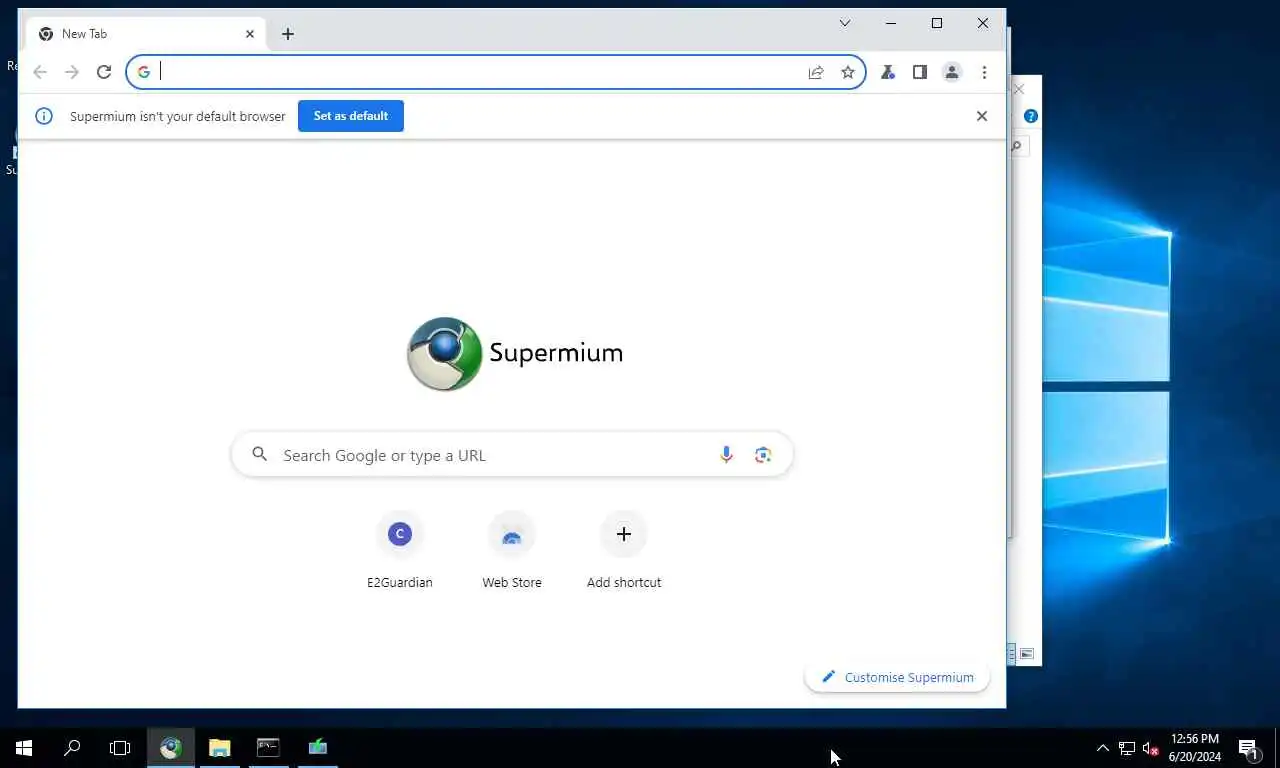Open taskbar search magnifier
1280x768 pixels.
tap(72, 748)
